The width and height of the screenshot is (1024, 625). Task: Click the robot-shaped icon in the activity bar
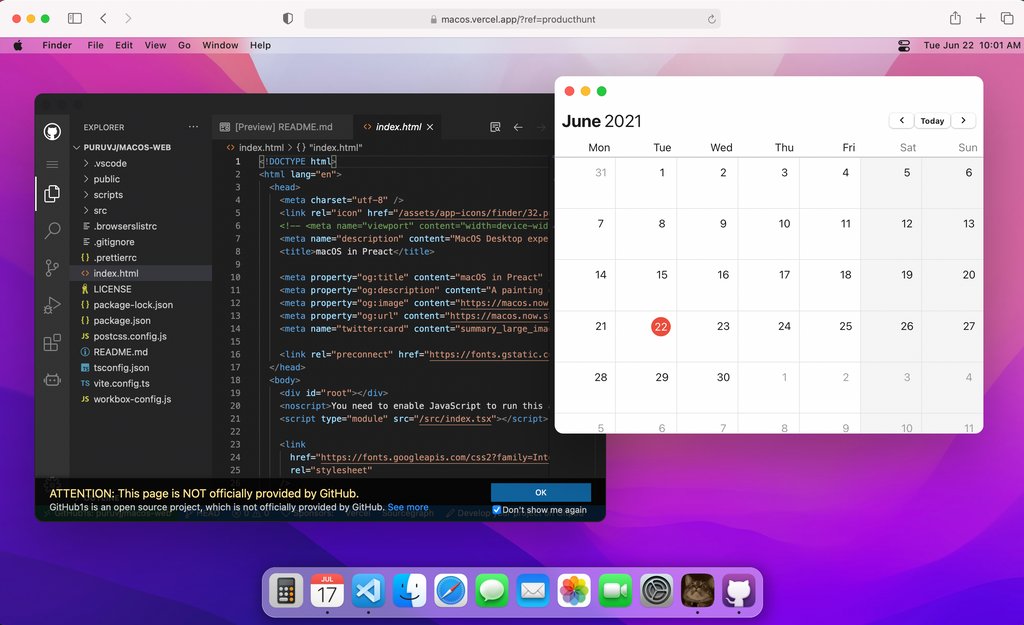pyautogui.click(x=52, y=379)
